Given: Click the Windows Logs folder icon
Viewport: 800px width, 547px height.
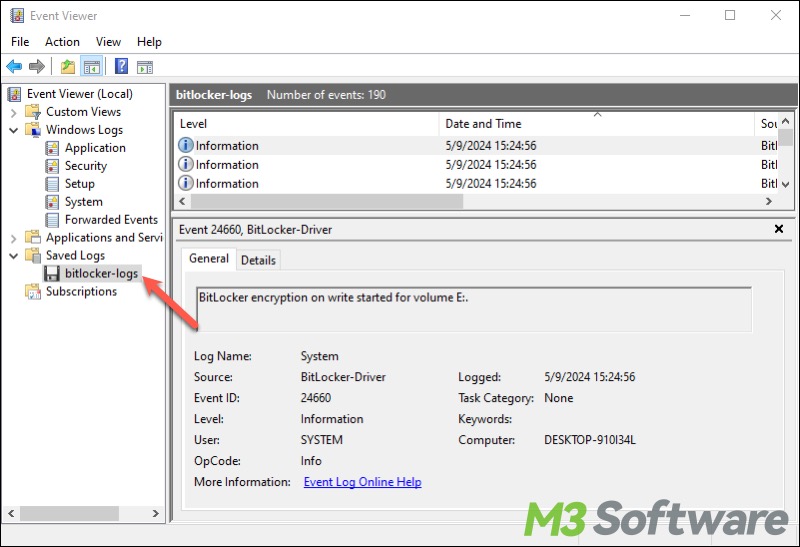Looking at the screenshot, I should [33, 130].
